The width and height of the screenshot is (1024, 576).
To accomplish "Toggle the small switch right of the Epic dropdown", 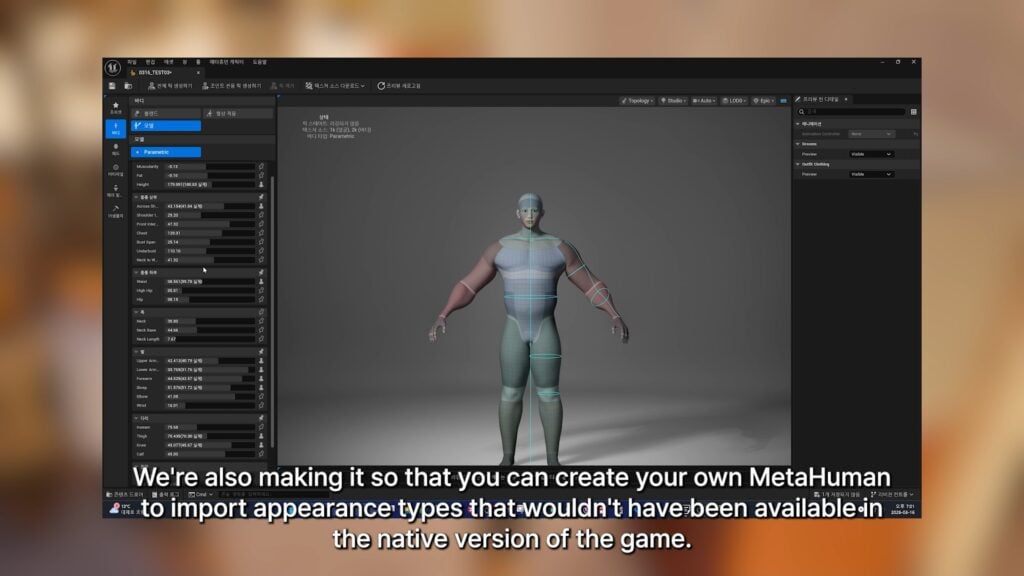I will (783, 101).
